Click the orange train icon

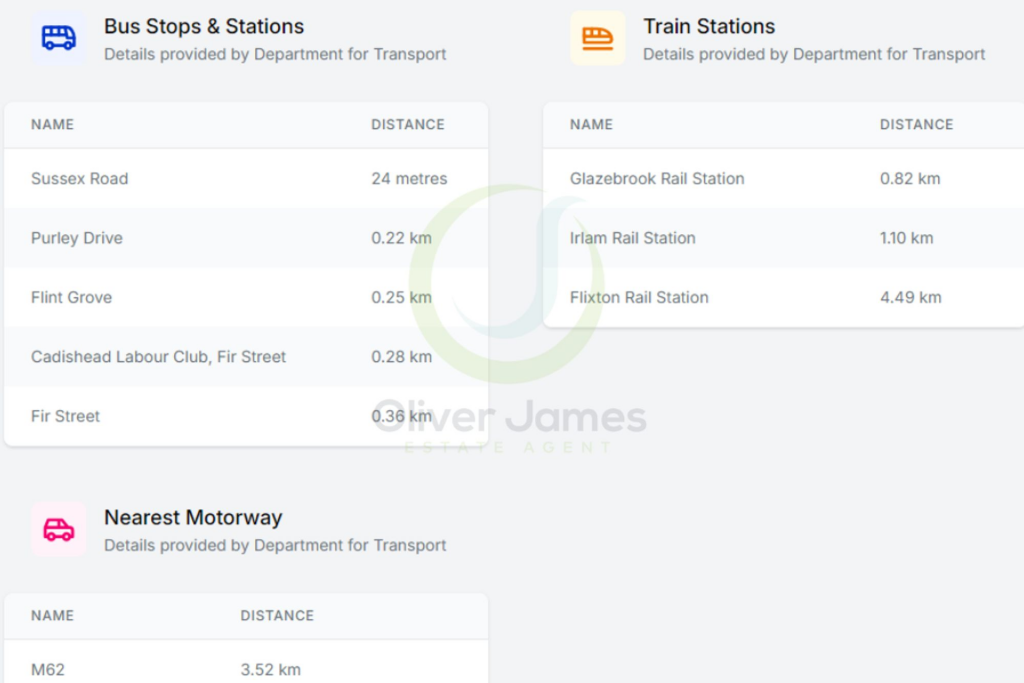[597, 39]
